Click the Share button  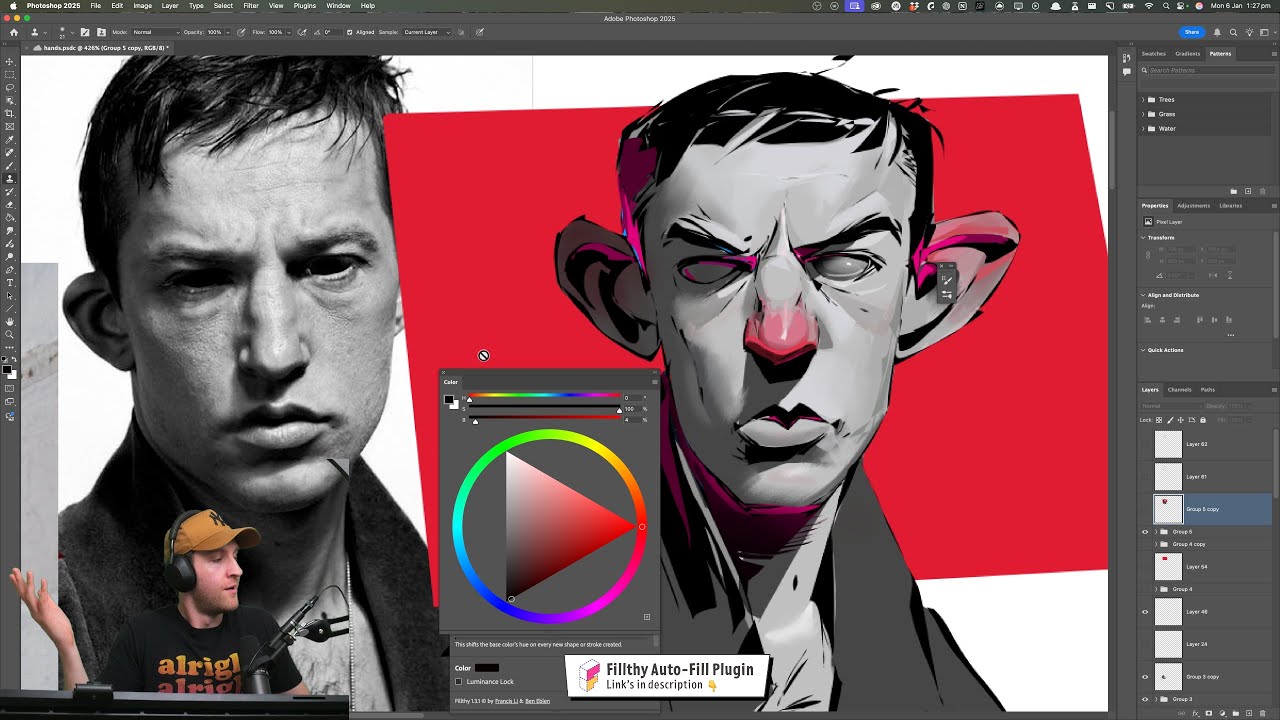tap(1192, 32)
